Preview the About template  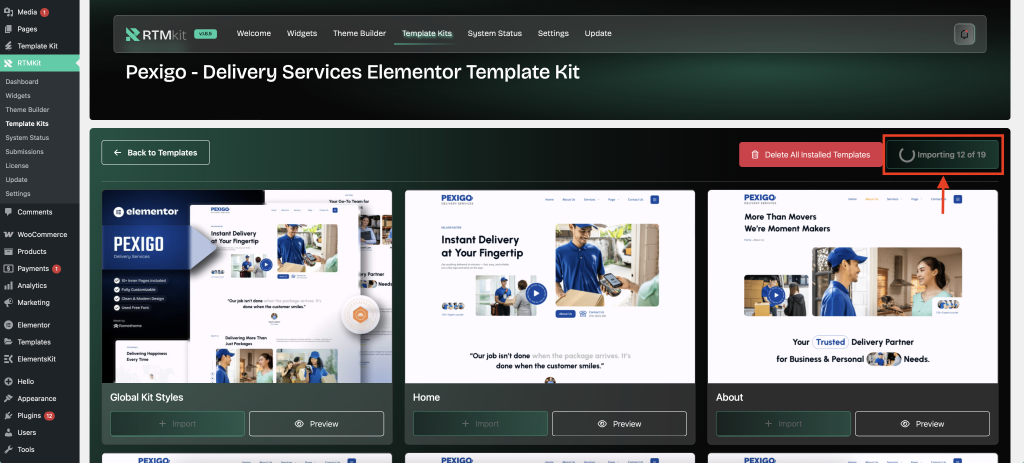point(923,424)
